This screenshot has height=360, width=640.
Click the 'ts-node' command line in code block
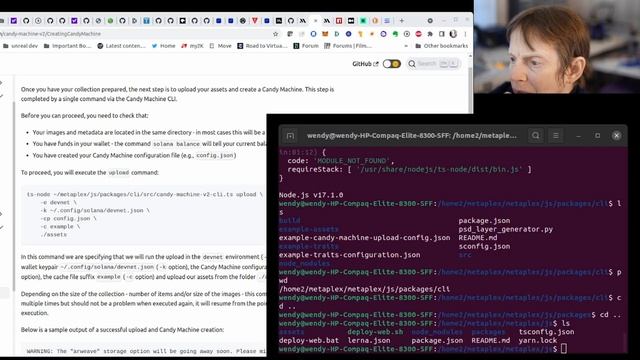(145, 194)
